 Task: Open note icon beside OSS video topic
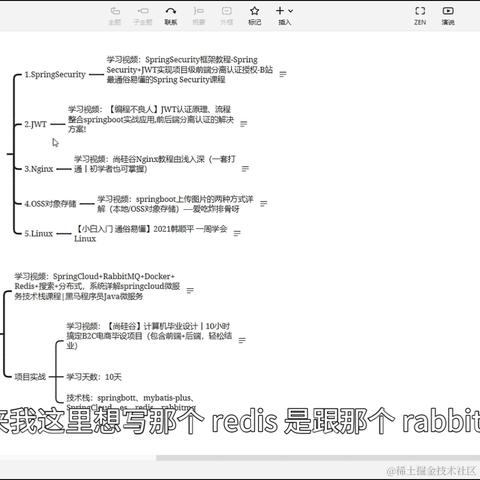click(263, 203)
